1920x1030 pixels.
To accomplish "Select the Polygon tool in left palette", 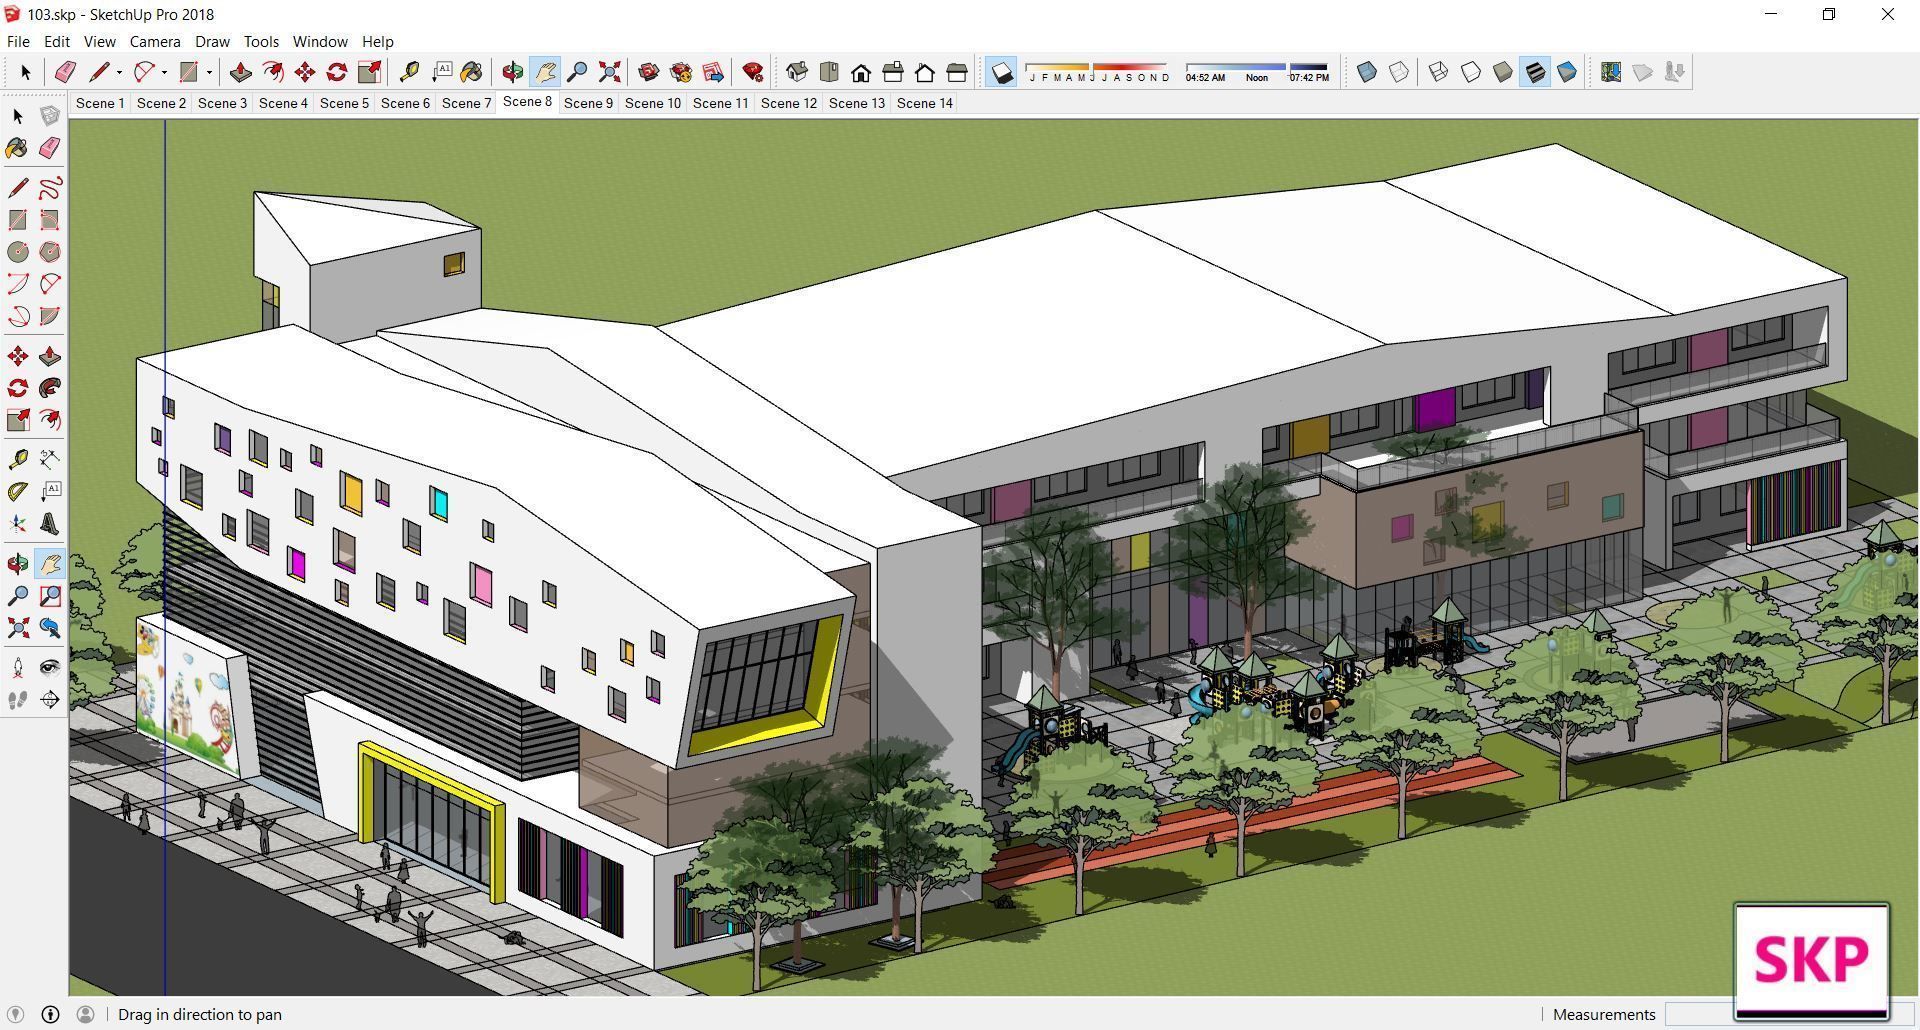I will pos(49,252).
